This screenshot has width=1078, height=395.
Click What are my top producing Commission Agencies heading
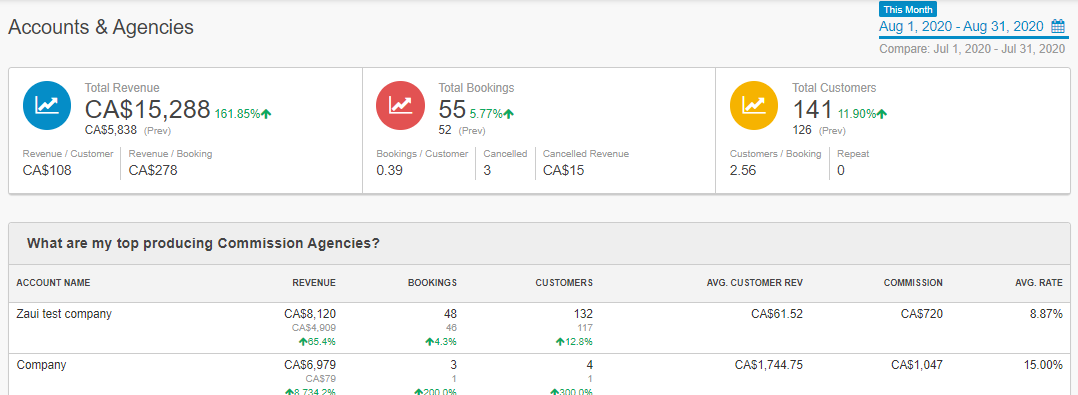click(x=204, y=243)
